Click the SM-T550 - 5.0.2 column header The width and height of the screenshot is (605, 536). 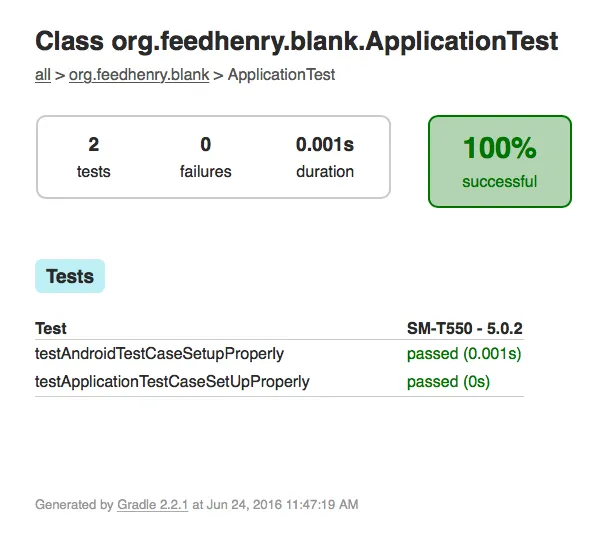tap(464, 328)
